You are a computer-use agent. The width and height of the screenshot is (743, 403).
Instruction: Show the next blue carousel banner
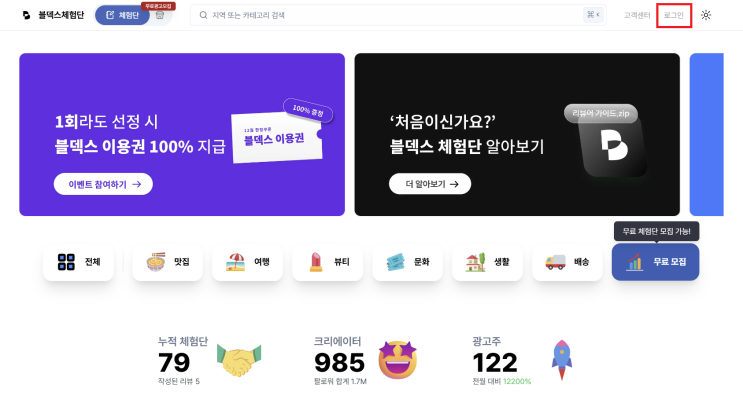click(707, 135)
